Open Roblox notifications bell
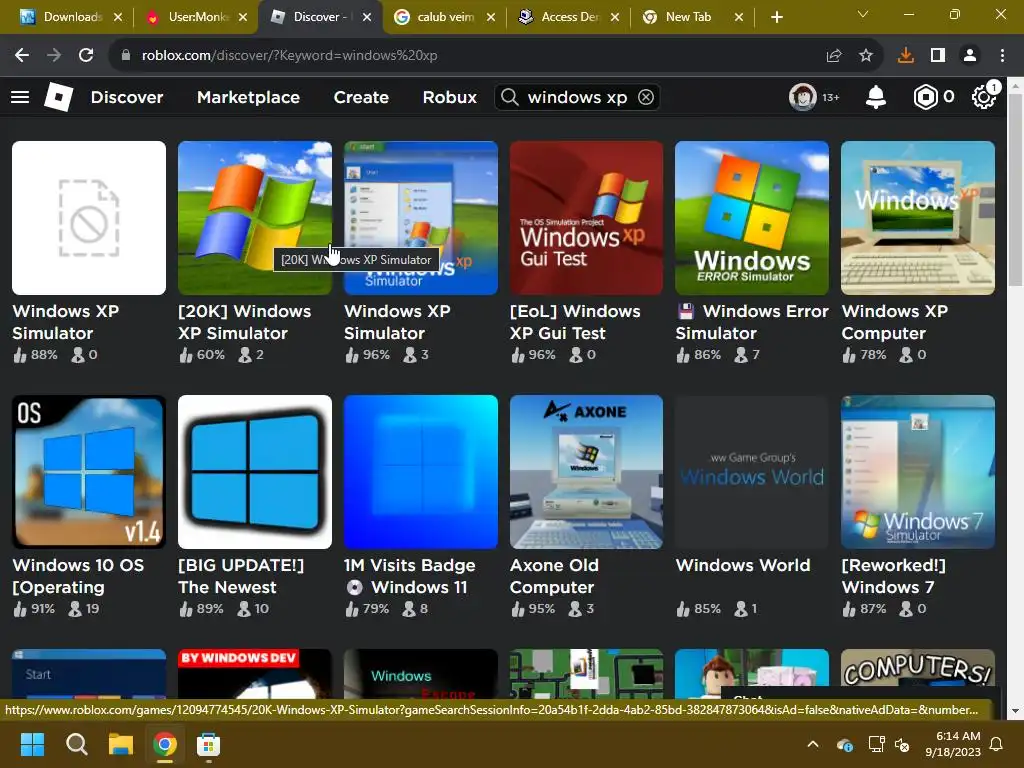 pyautogui.click(x=876, y=97)
